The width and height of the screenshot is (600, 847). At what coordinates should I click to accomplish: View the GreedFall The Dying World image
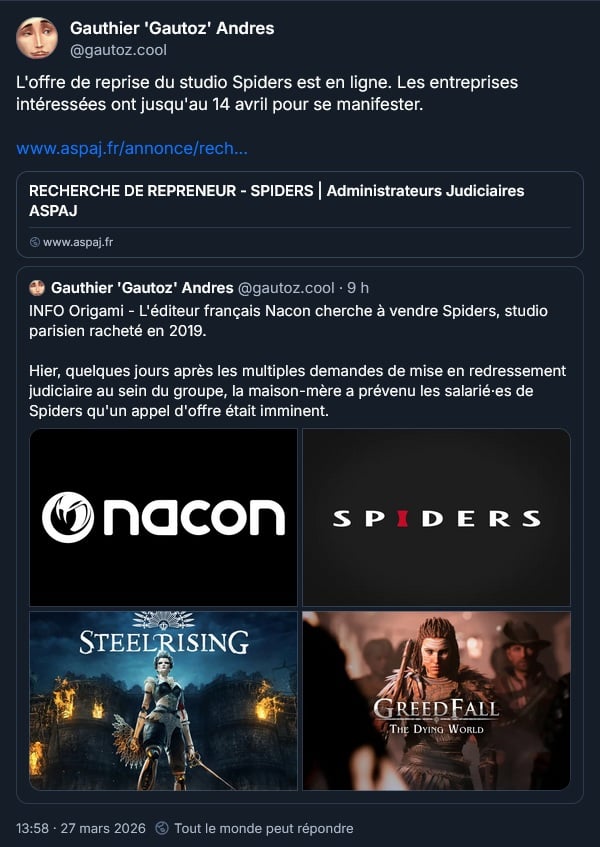click(x=436, y=701)
